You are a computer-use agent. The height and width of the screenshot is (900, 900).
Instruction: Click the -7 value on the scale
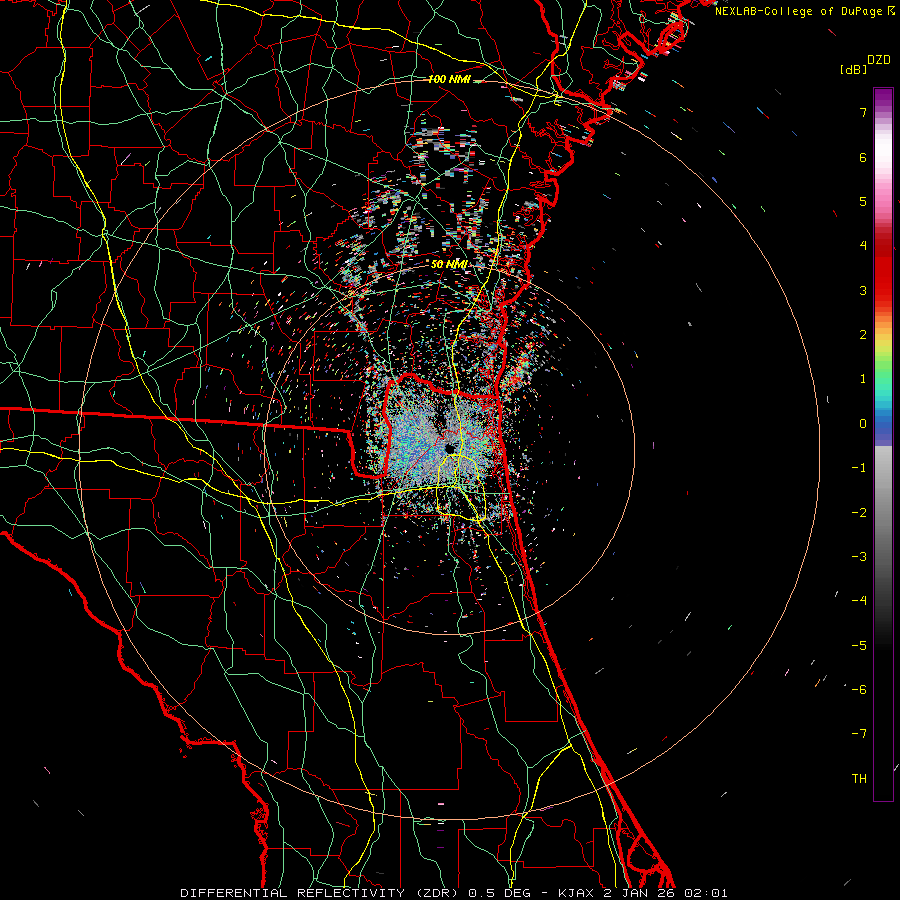click(859, 734)
